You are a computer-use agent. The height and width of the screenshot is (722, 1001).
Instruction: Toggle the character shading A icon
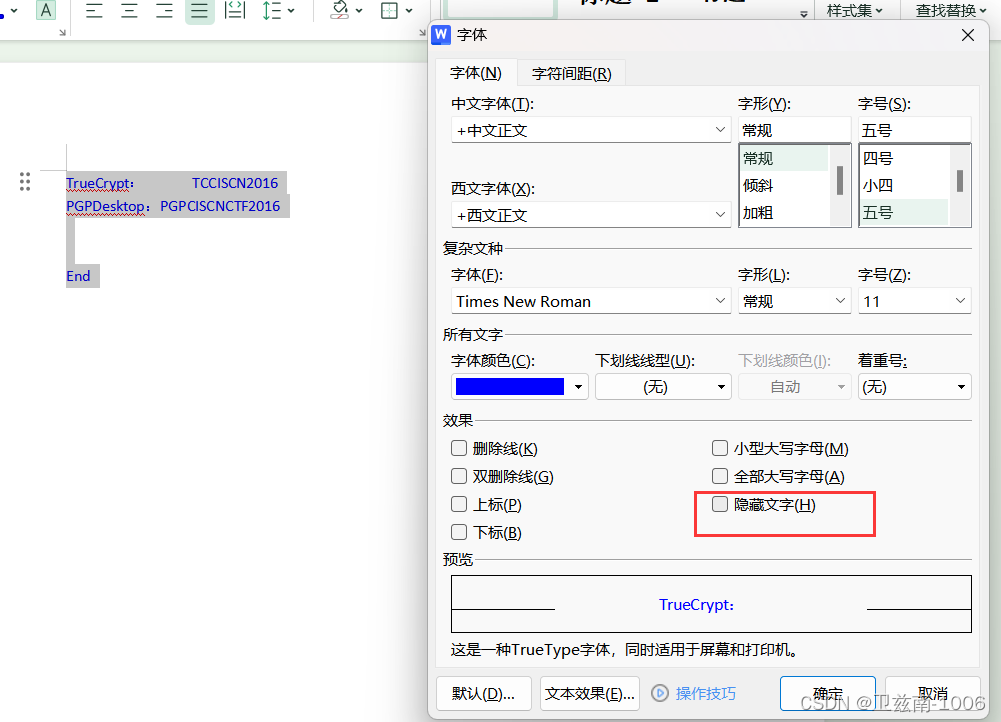46,10
